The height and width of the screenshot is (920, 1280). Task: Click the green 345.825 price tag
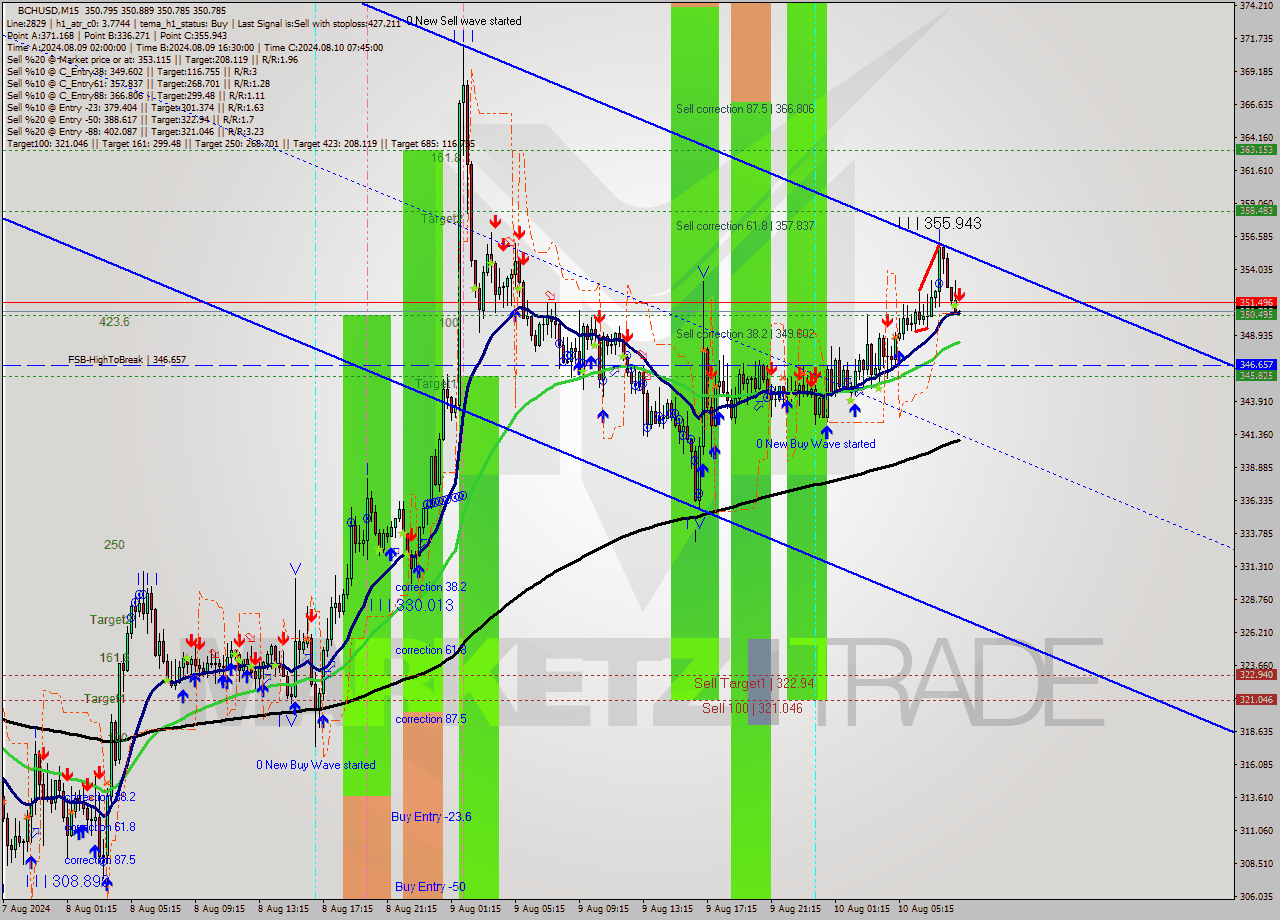click(1256, 375)
